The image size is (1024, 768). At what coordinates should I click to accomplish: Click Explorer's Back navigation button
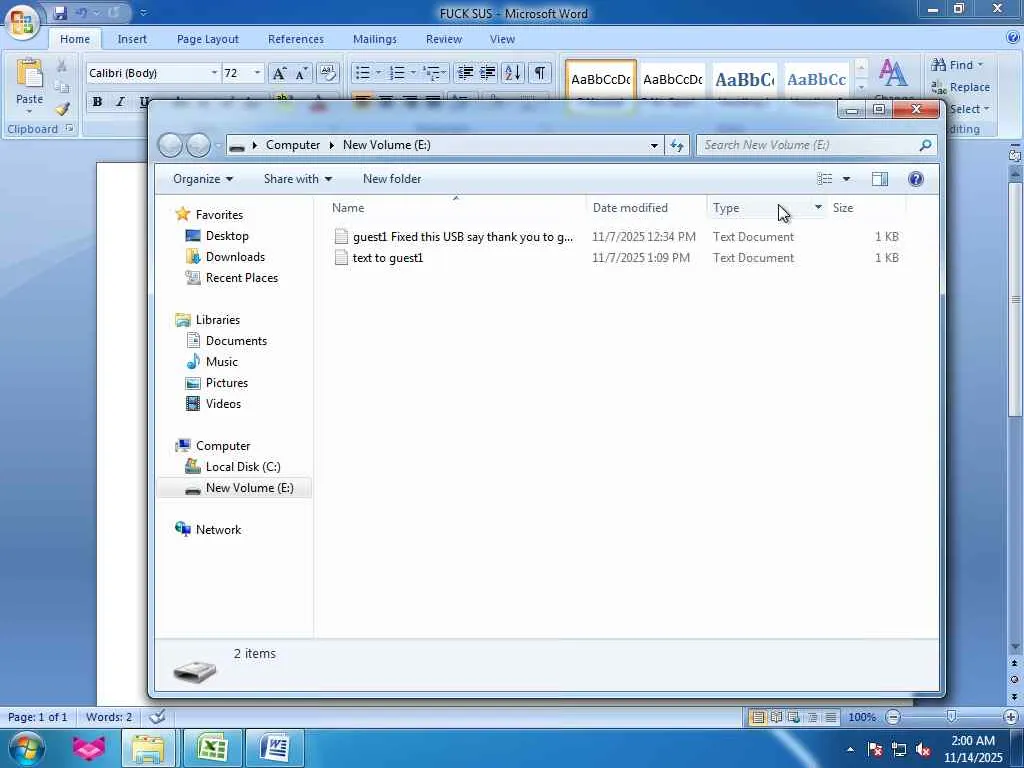point(170,145)
